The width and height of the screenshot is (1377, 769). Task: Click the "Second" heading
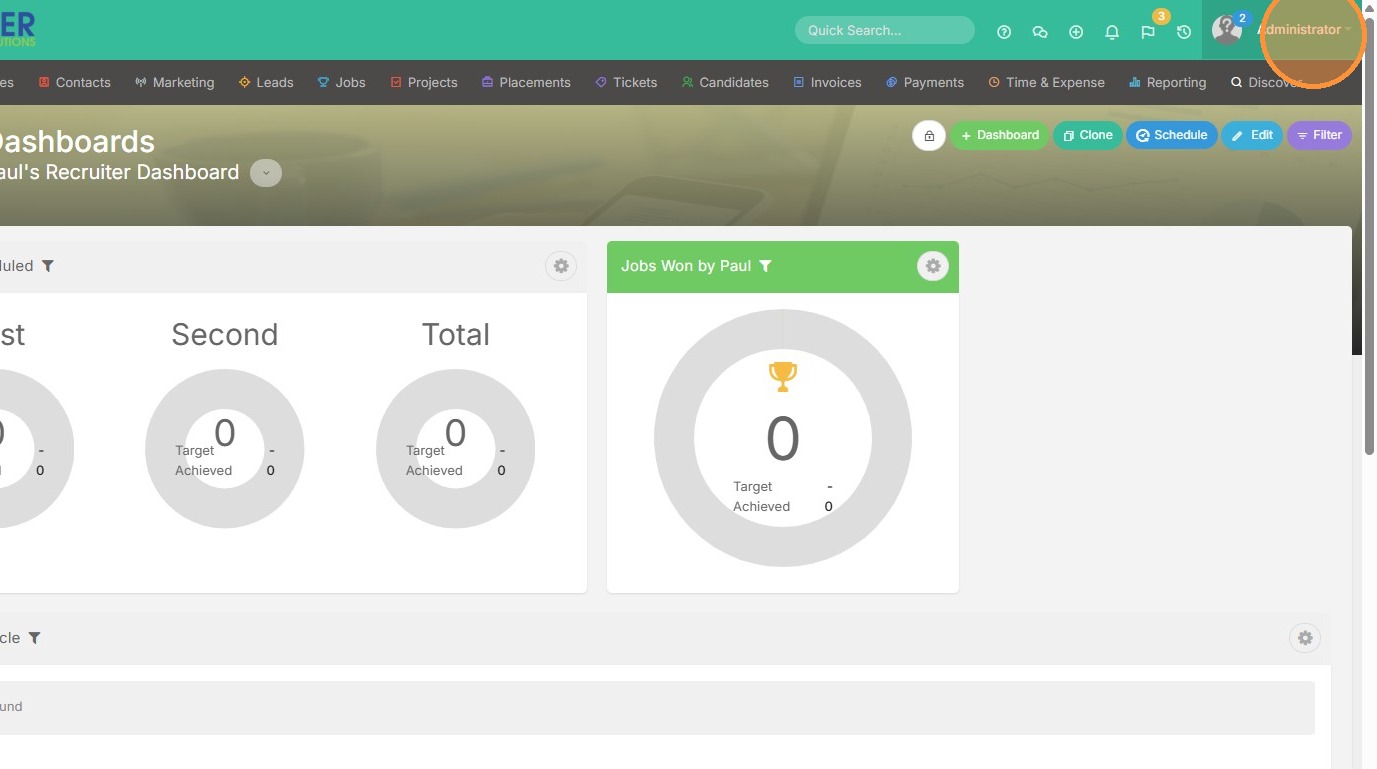pyautogui.click(x=225, y=334)
